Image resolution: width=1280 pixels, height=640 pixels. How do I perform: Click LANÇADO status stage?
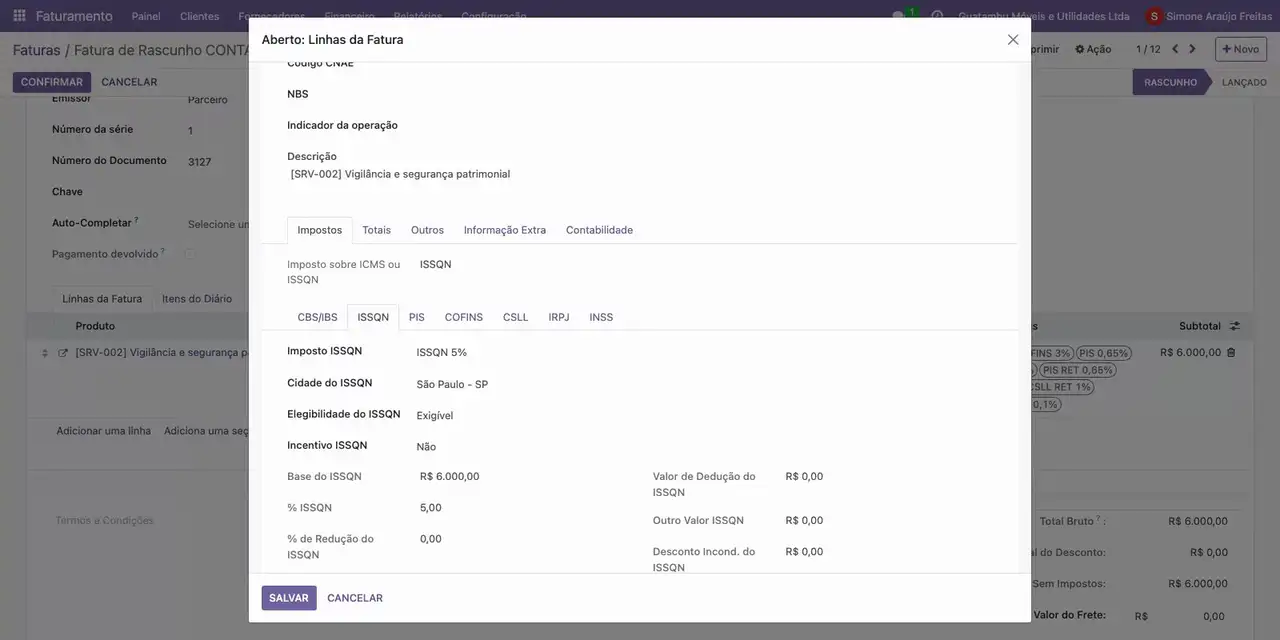tap(1244, 82)
